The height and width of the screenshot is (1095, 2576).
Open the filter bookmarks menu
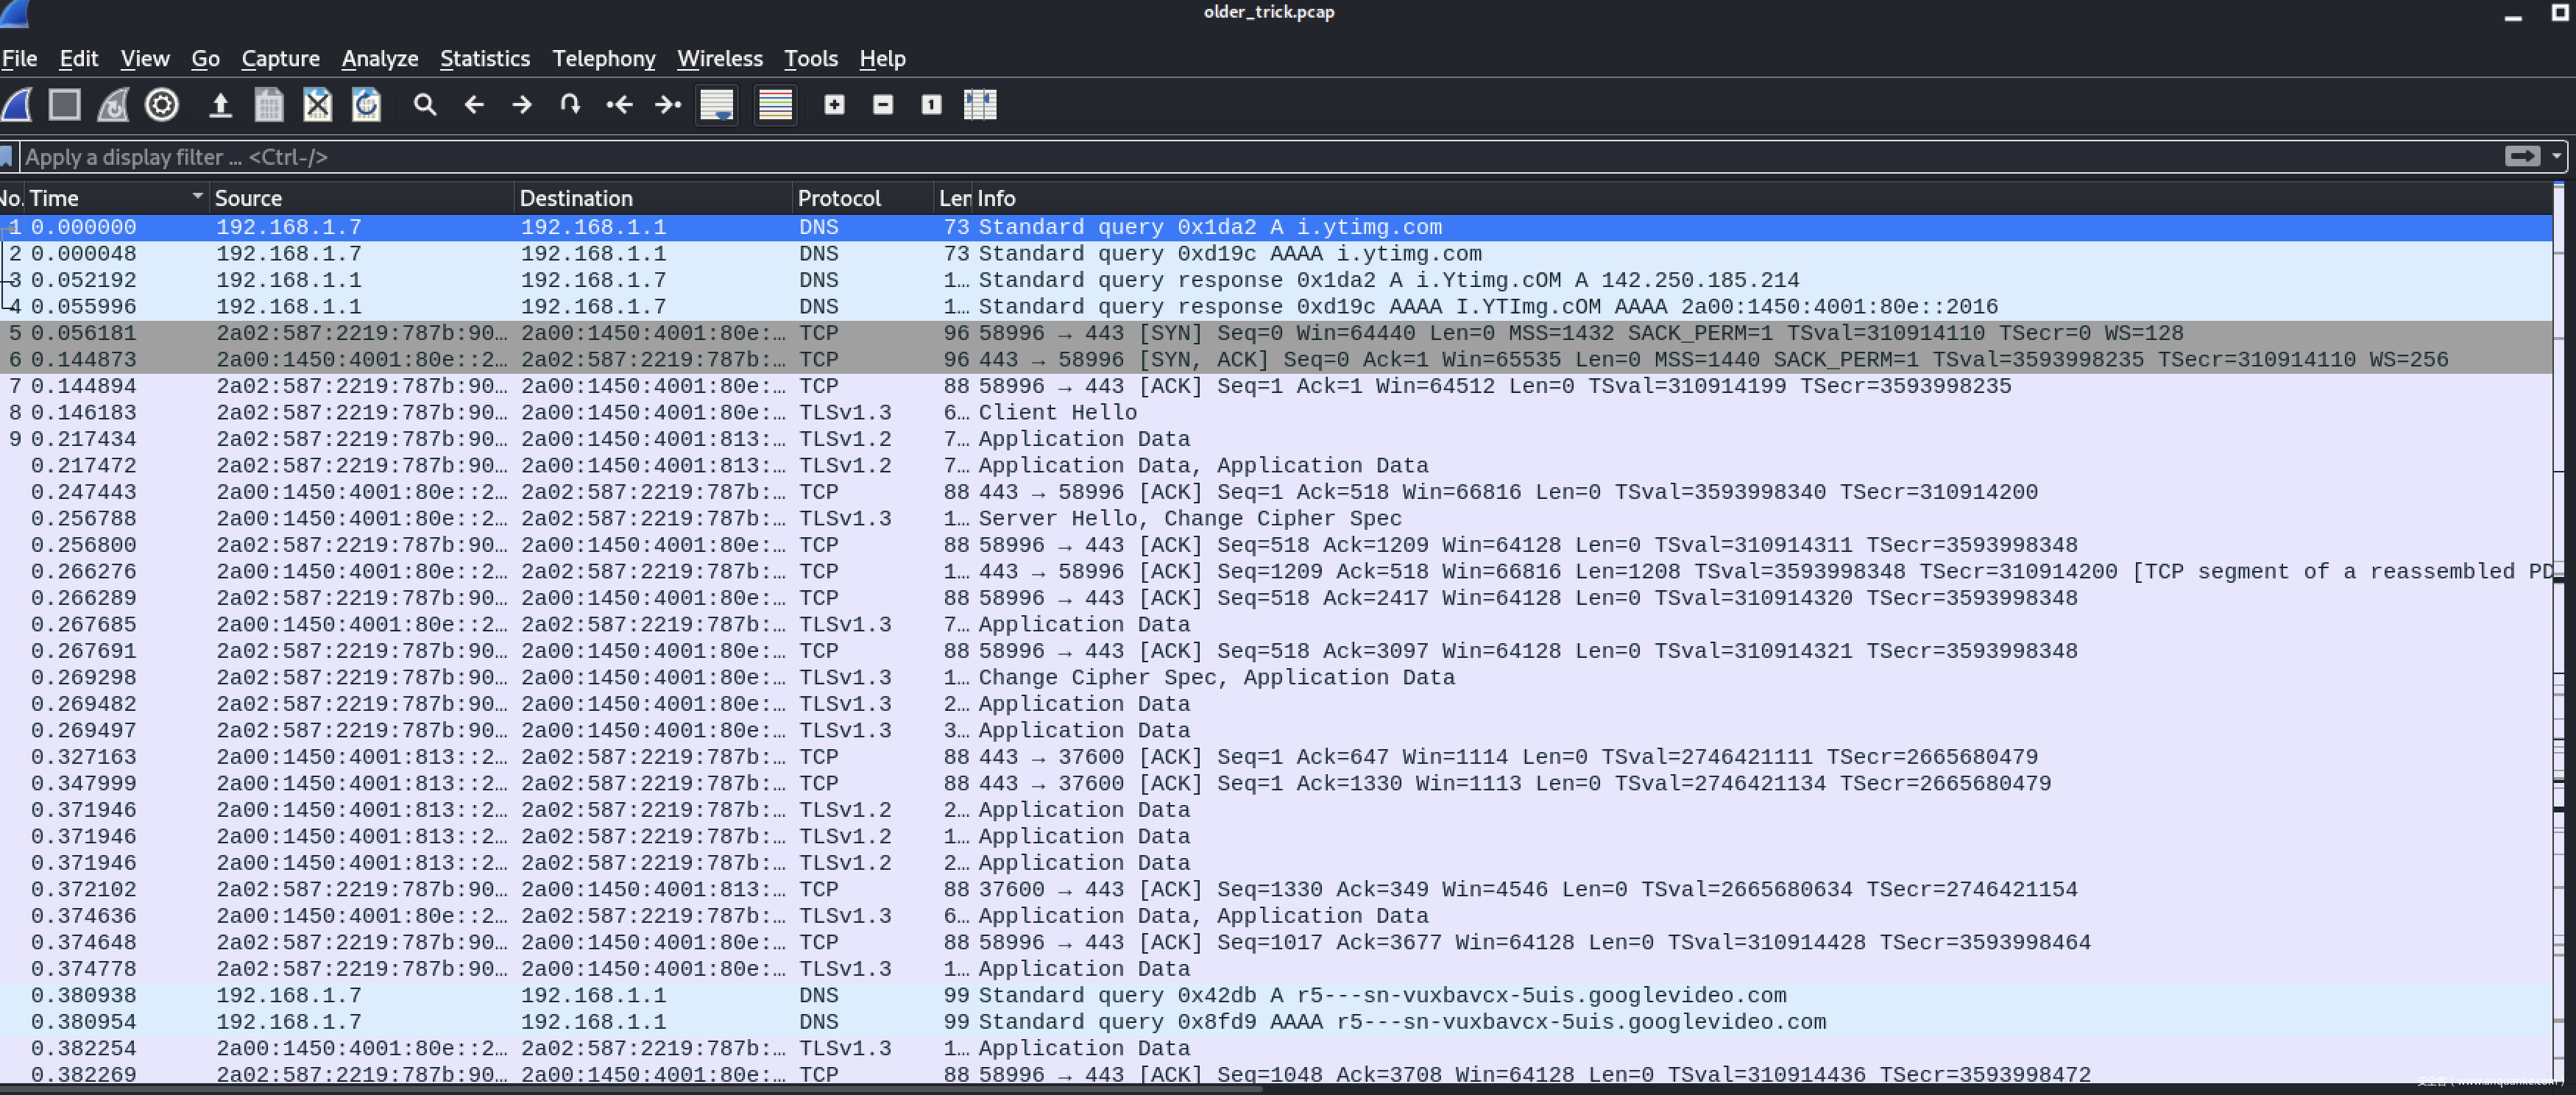8,157
